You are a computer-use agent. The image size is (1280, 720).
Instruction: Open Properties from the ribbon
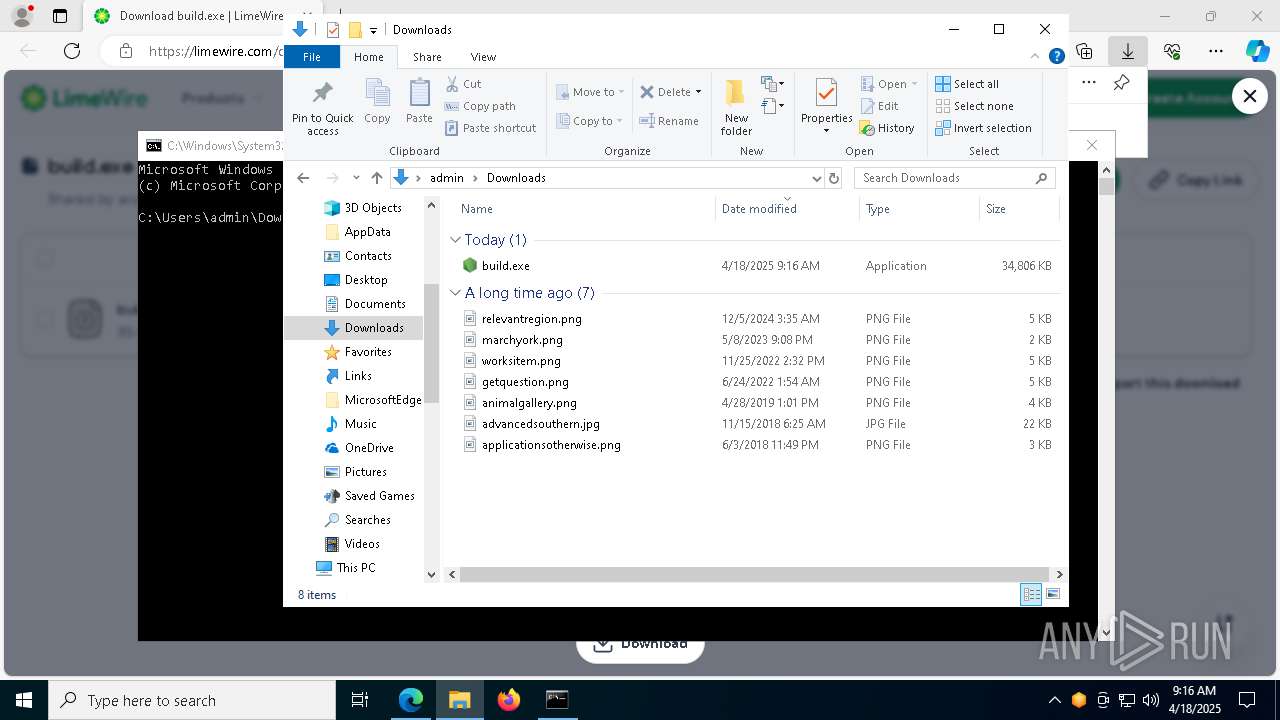pyautogui.click(x=826, y=108)
